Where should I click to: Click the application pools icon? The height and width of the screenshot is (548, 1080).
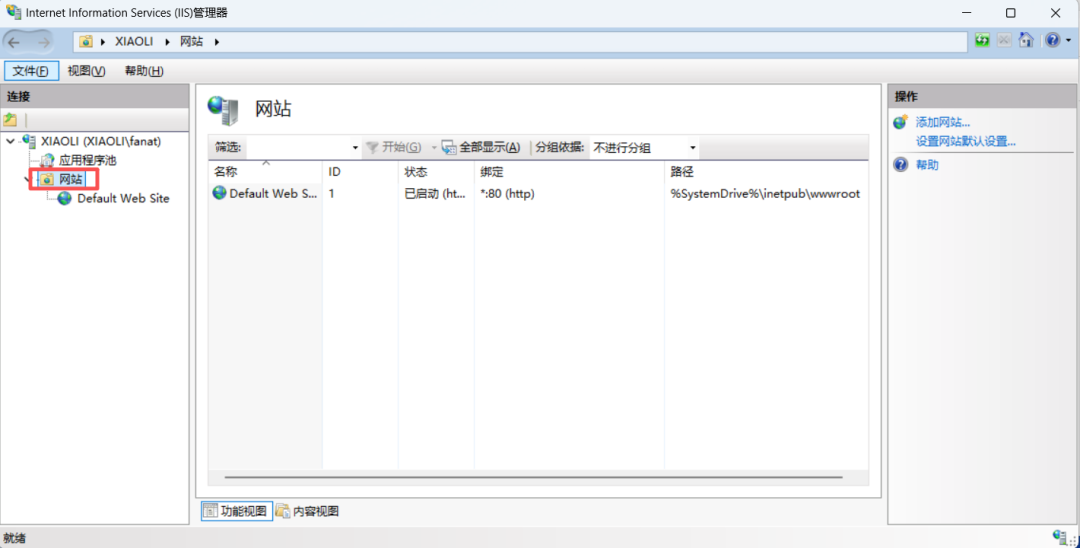[47, 160]
